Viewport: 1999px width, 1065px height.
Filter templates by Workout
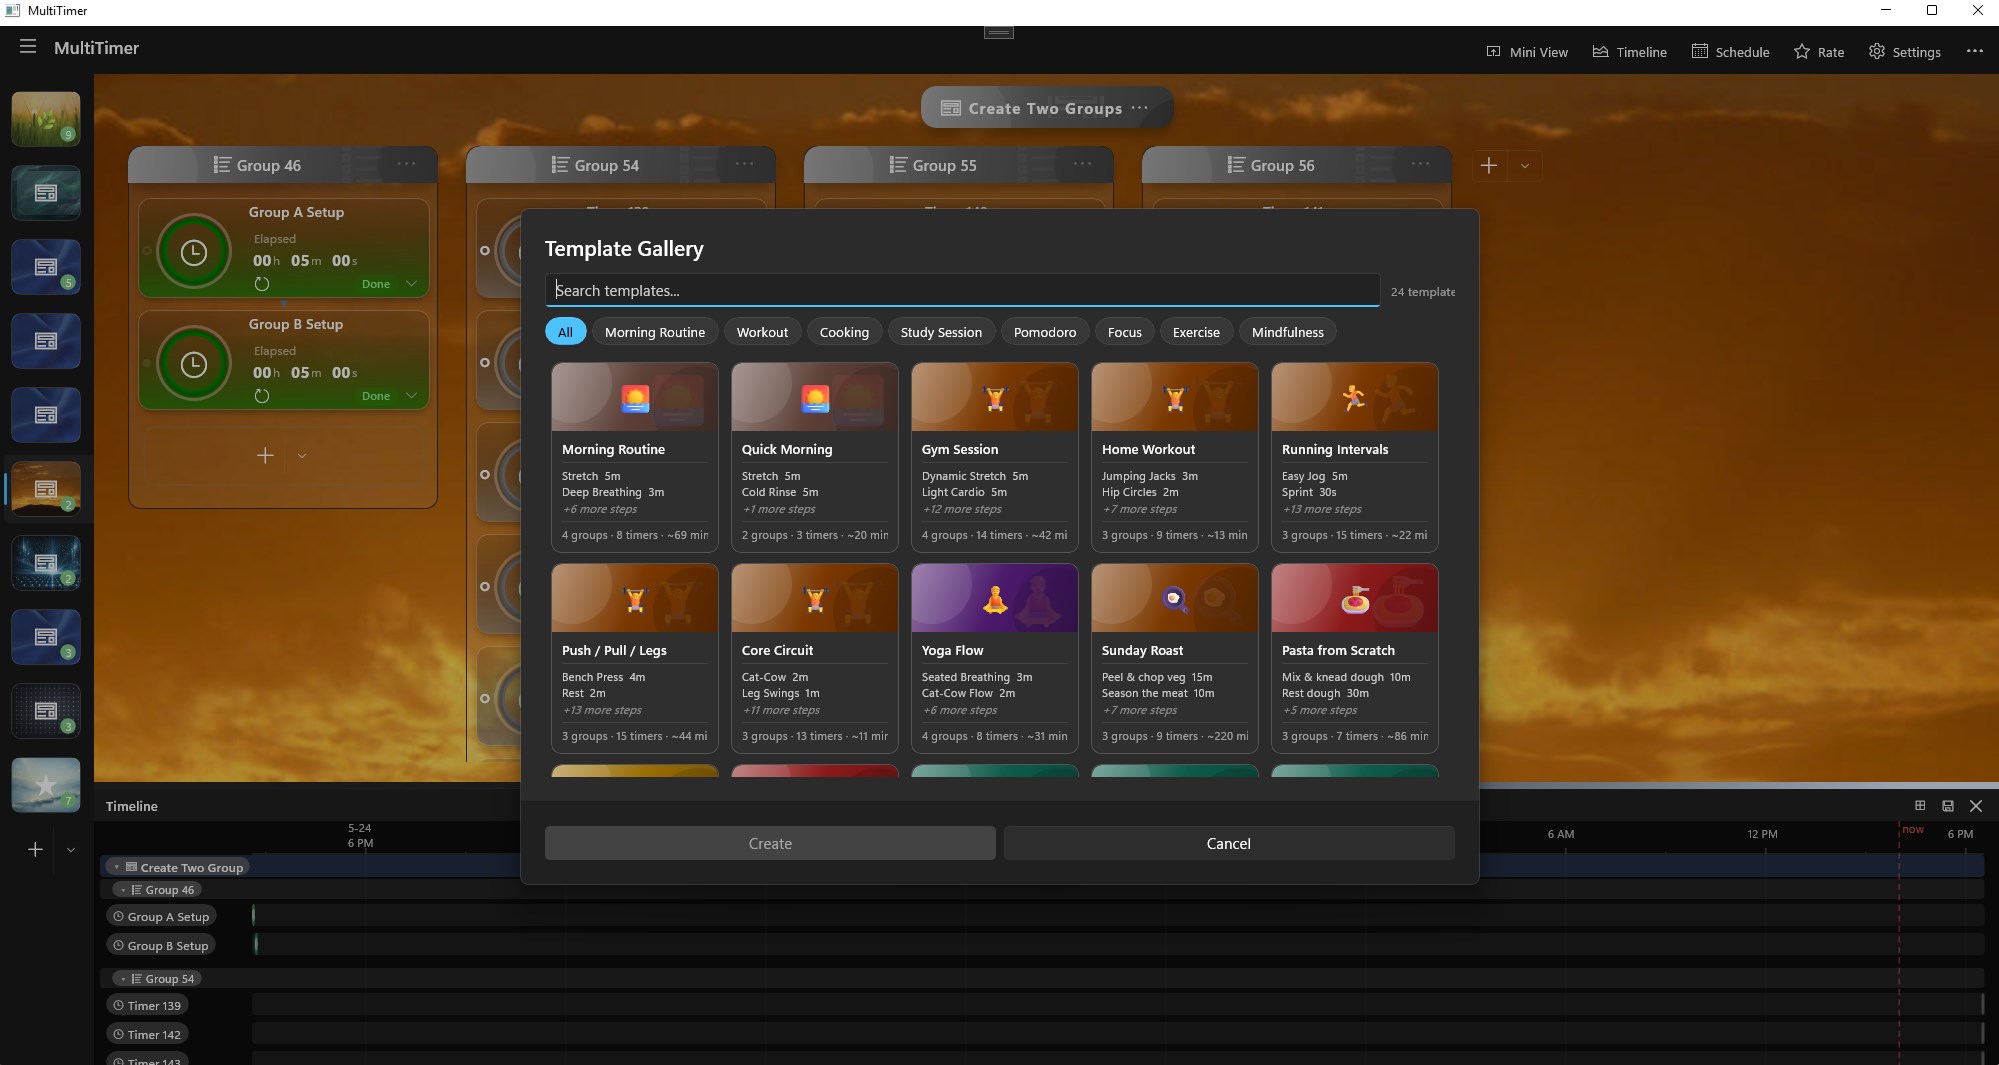(x=762, y=332)
